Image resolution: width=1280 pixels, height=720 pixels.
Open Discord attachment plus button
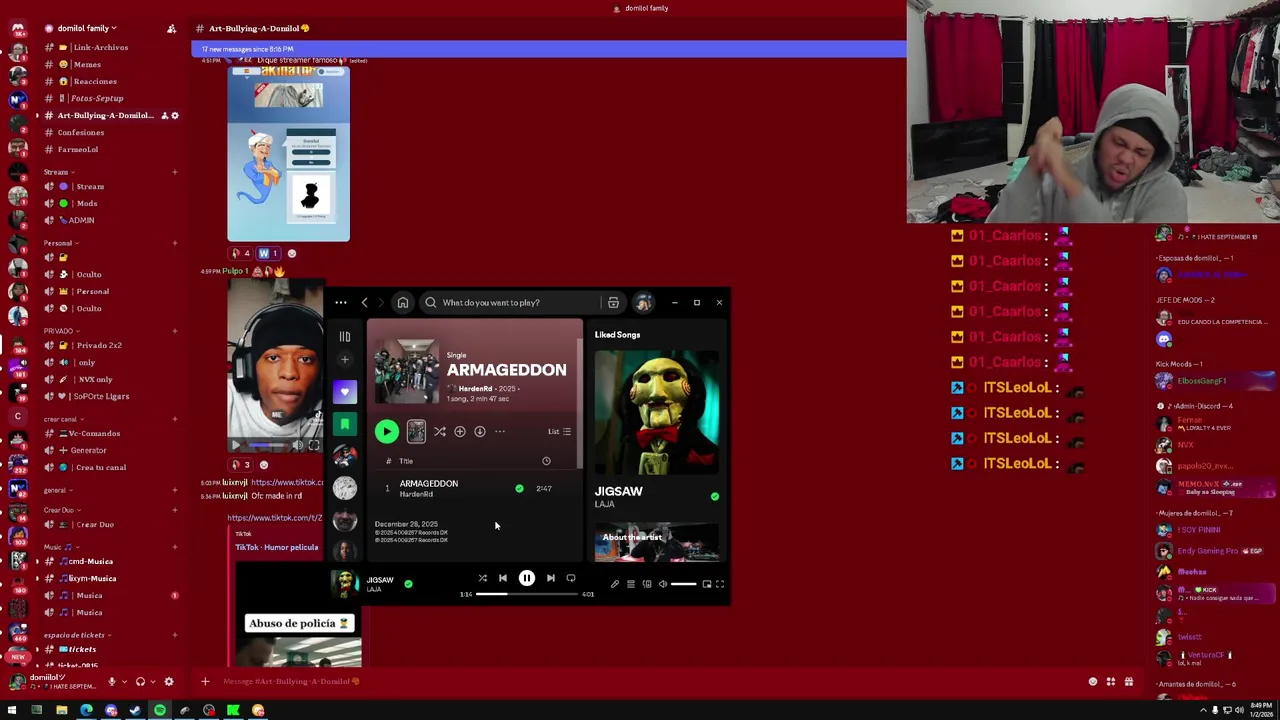(x=205, y=681)
